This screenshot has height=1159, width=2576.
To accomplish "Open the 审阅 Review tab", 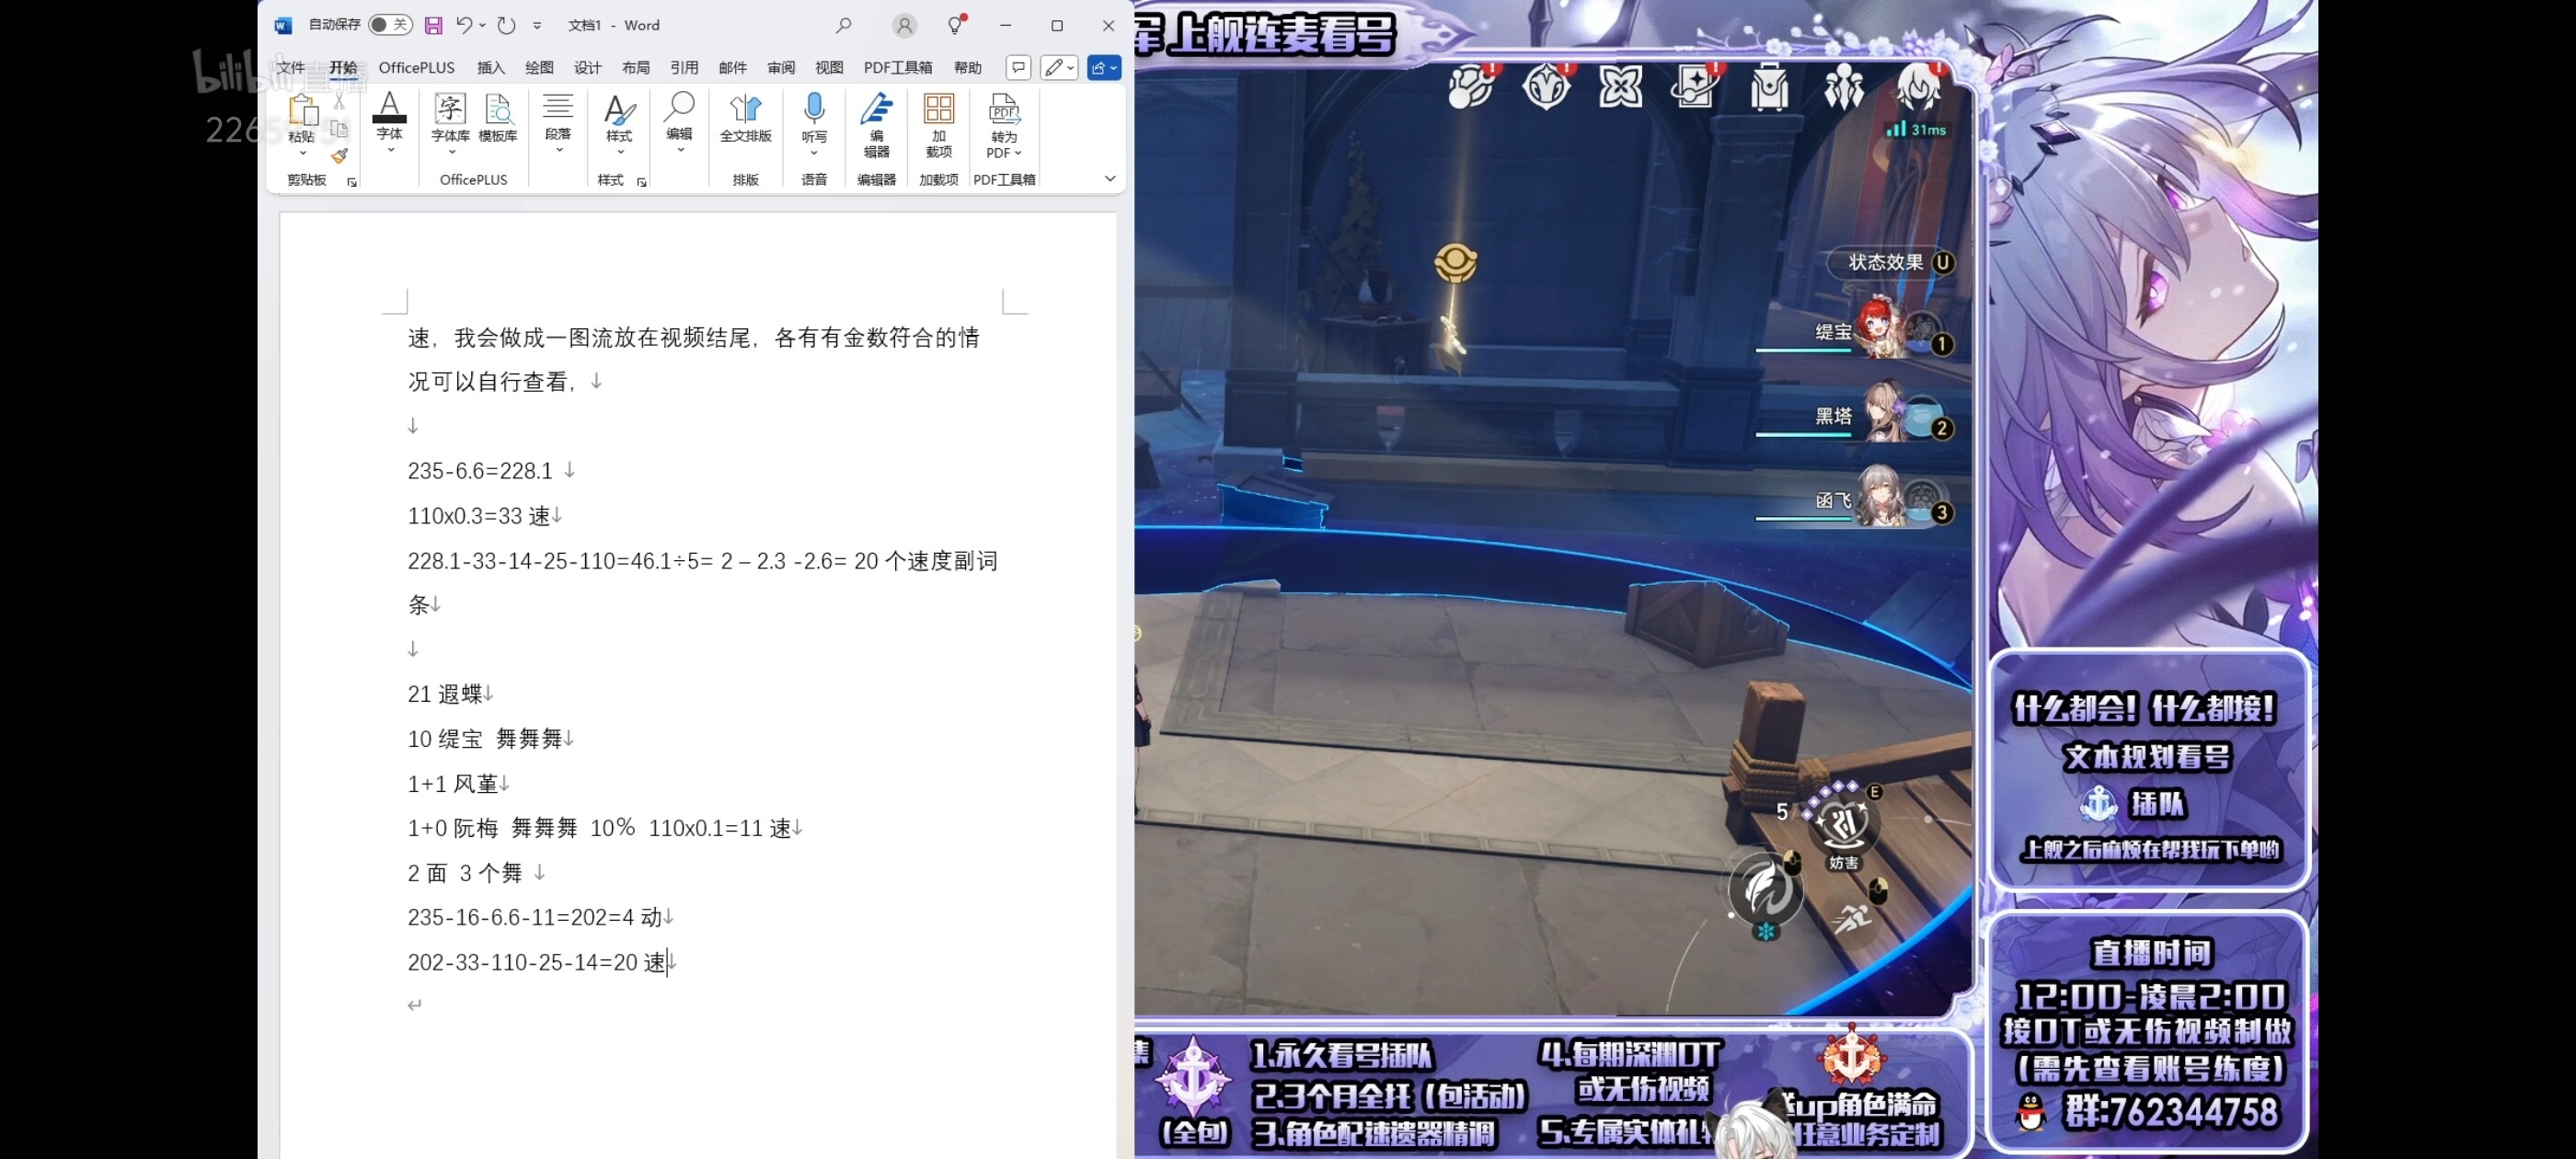I will (x=781, y=67).
